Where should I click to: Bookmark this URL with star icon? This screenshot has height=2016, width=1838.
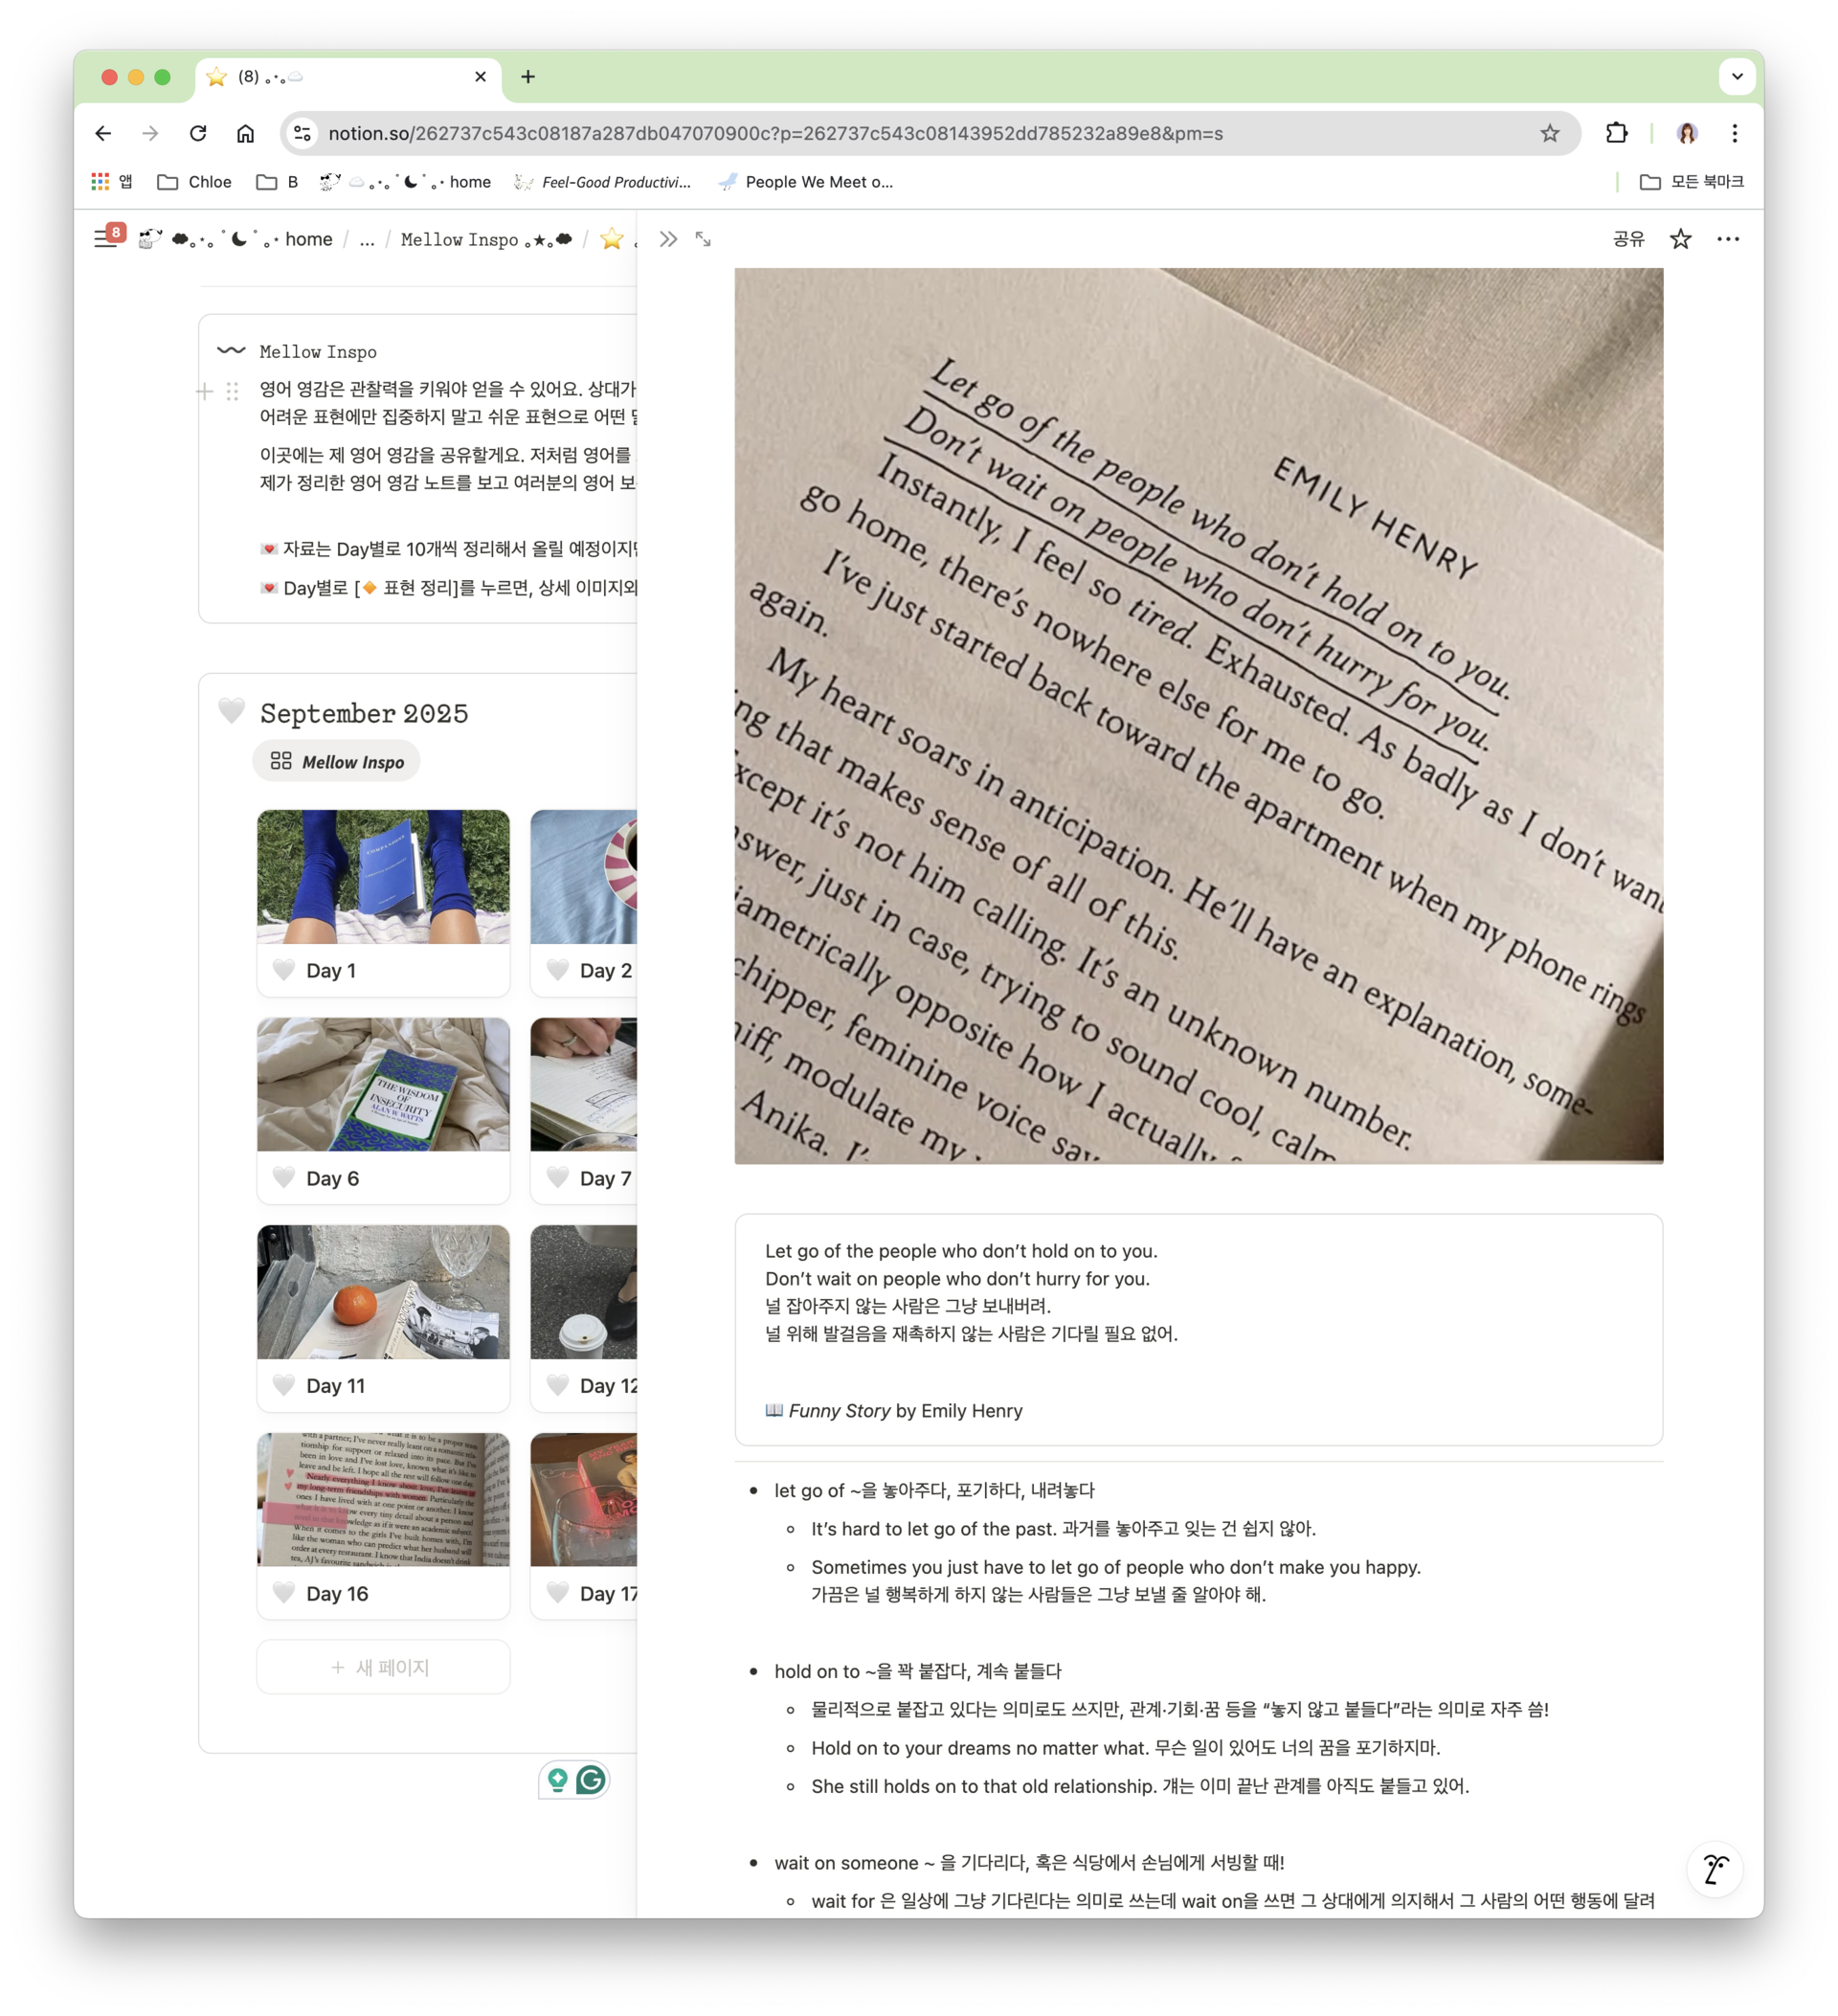1549,133
